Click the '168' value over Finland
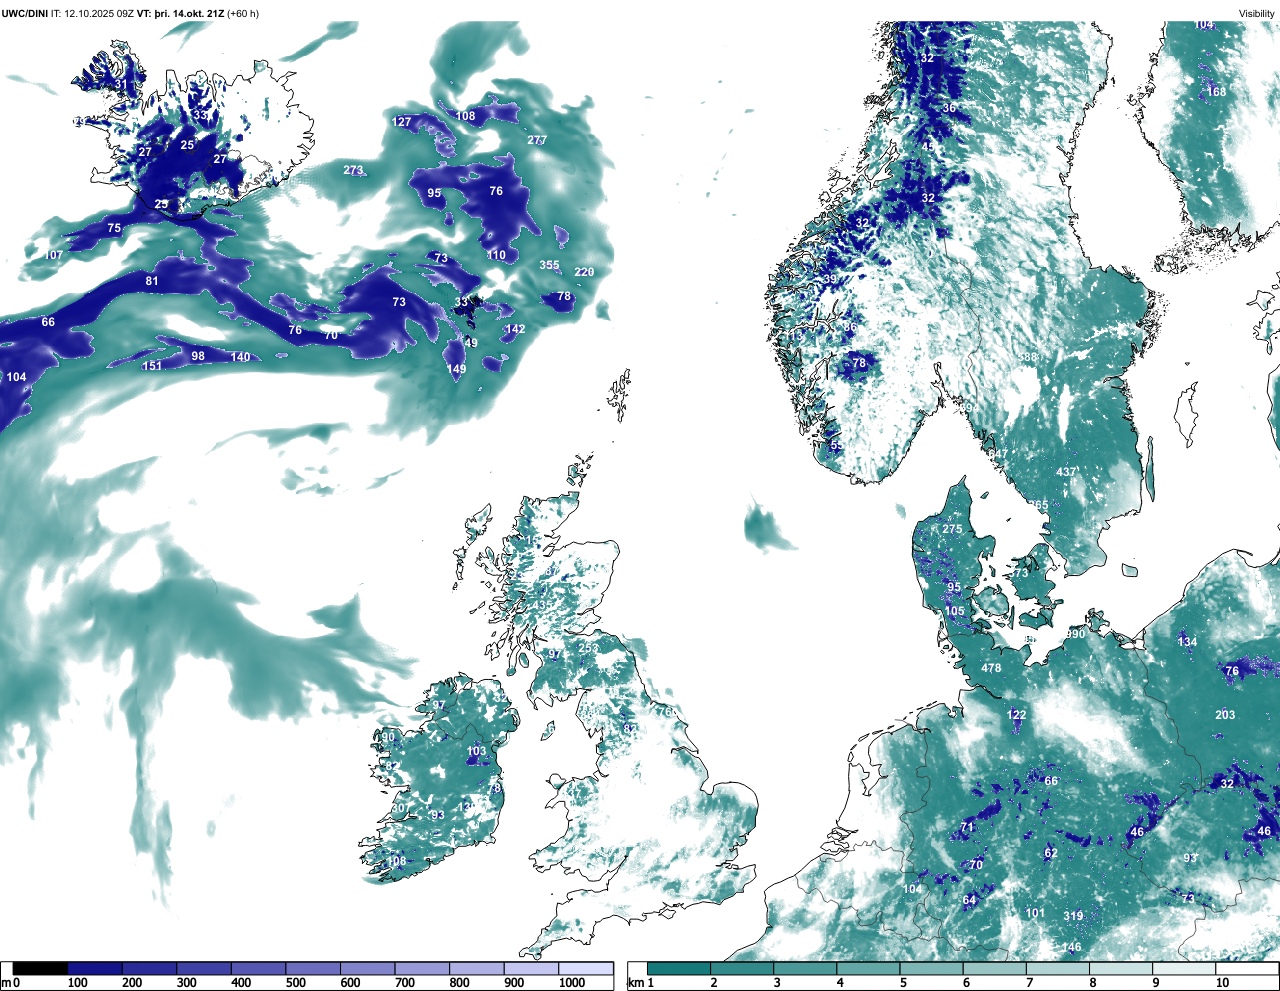Screen dimensions: 1280x991 click(1216, 92)
